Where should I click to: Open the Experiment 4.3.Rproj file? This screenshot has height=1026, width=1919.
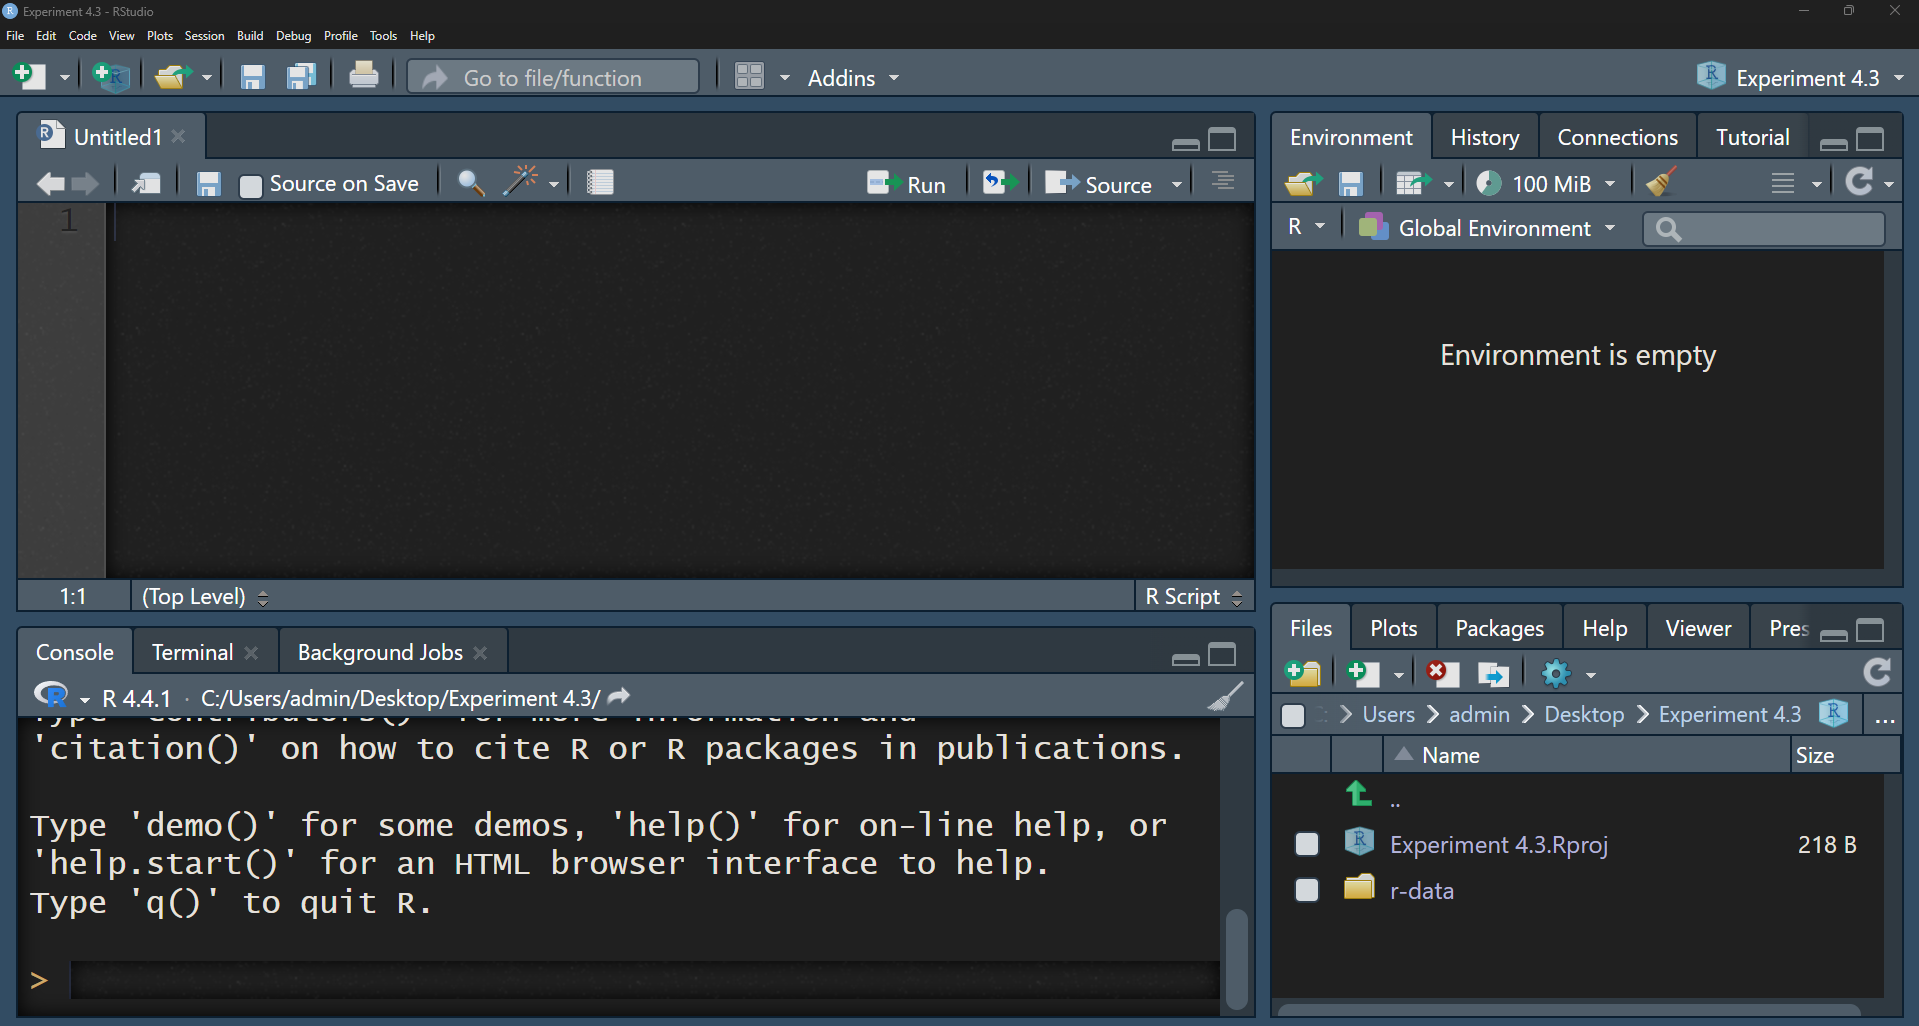click(1498, 845)
